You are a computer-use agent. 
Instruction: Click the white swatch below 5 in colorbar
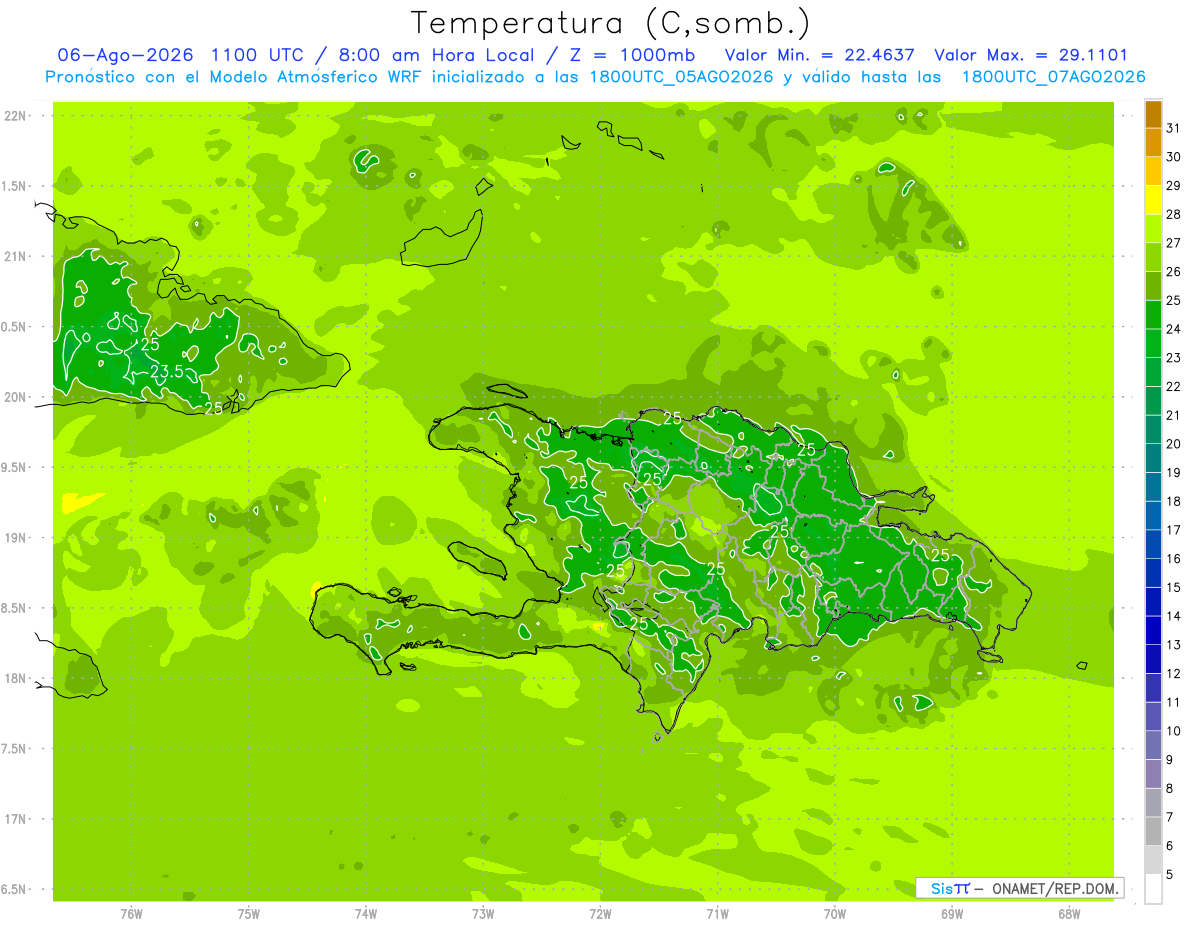point(1153,889)
